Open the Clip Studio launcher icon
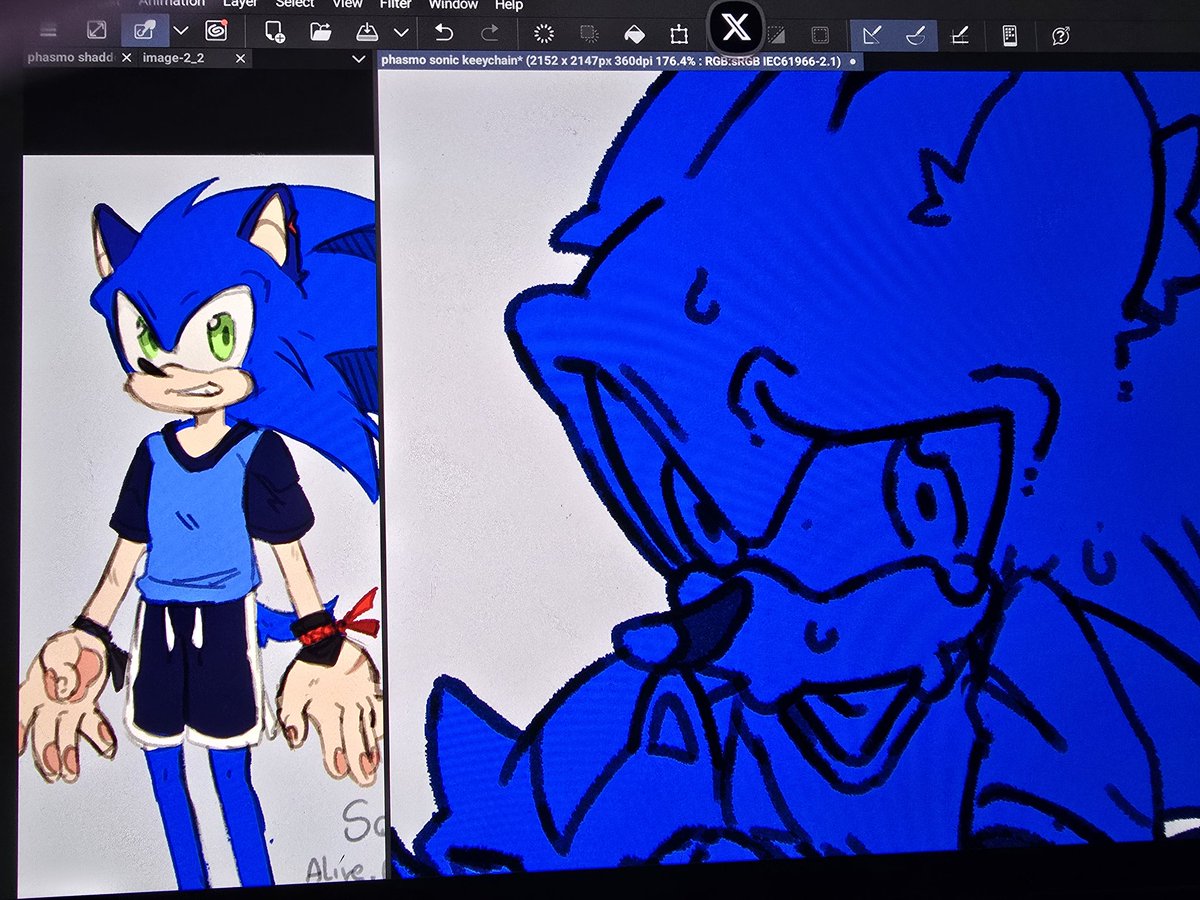 tap(216, 31)
